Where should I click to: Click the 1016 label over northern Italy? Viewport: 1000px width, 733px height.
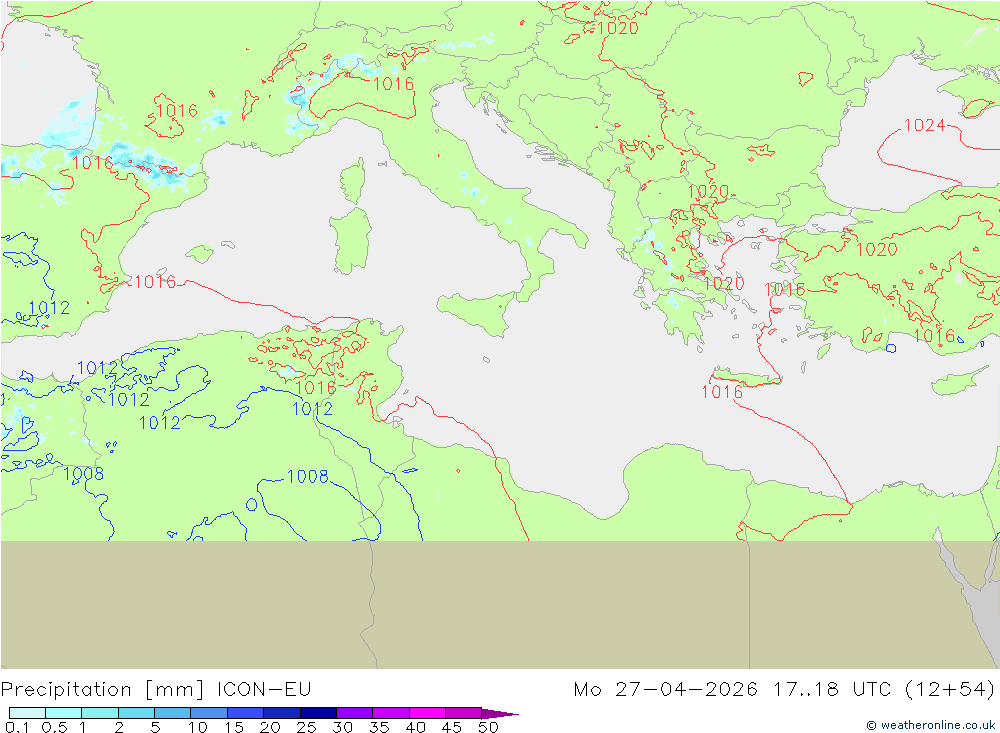[x=393, y=84]
